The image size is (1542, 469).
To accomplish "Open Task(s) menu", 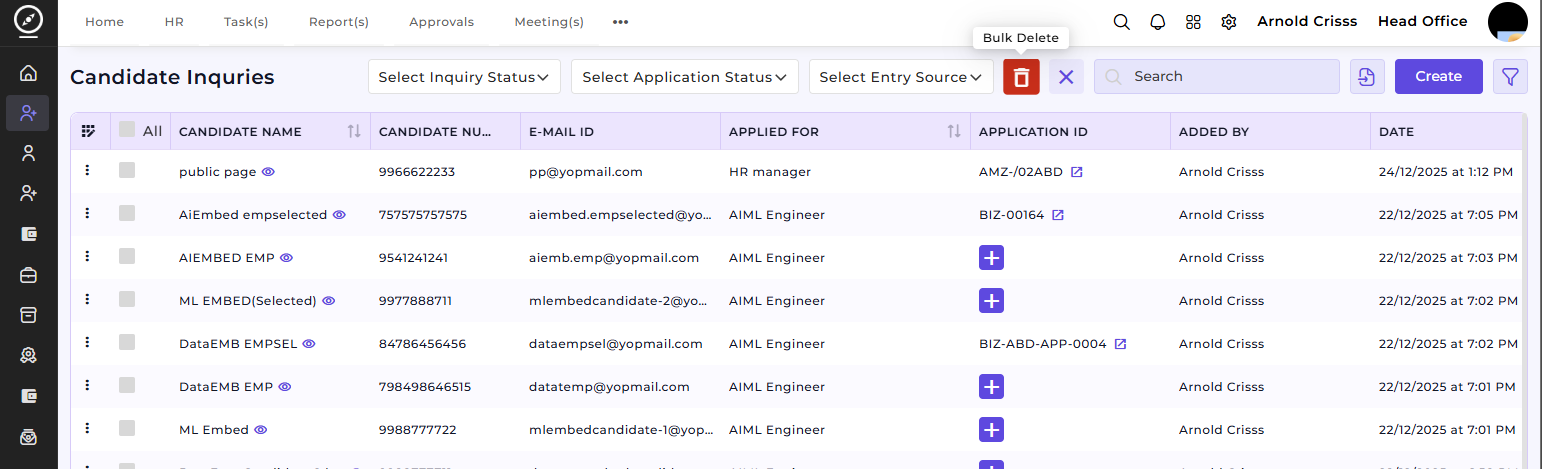I will point(246,22).
